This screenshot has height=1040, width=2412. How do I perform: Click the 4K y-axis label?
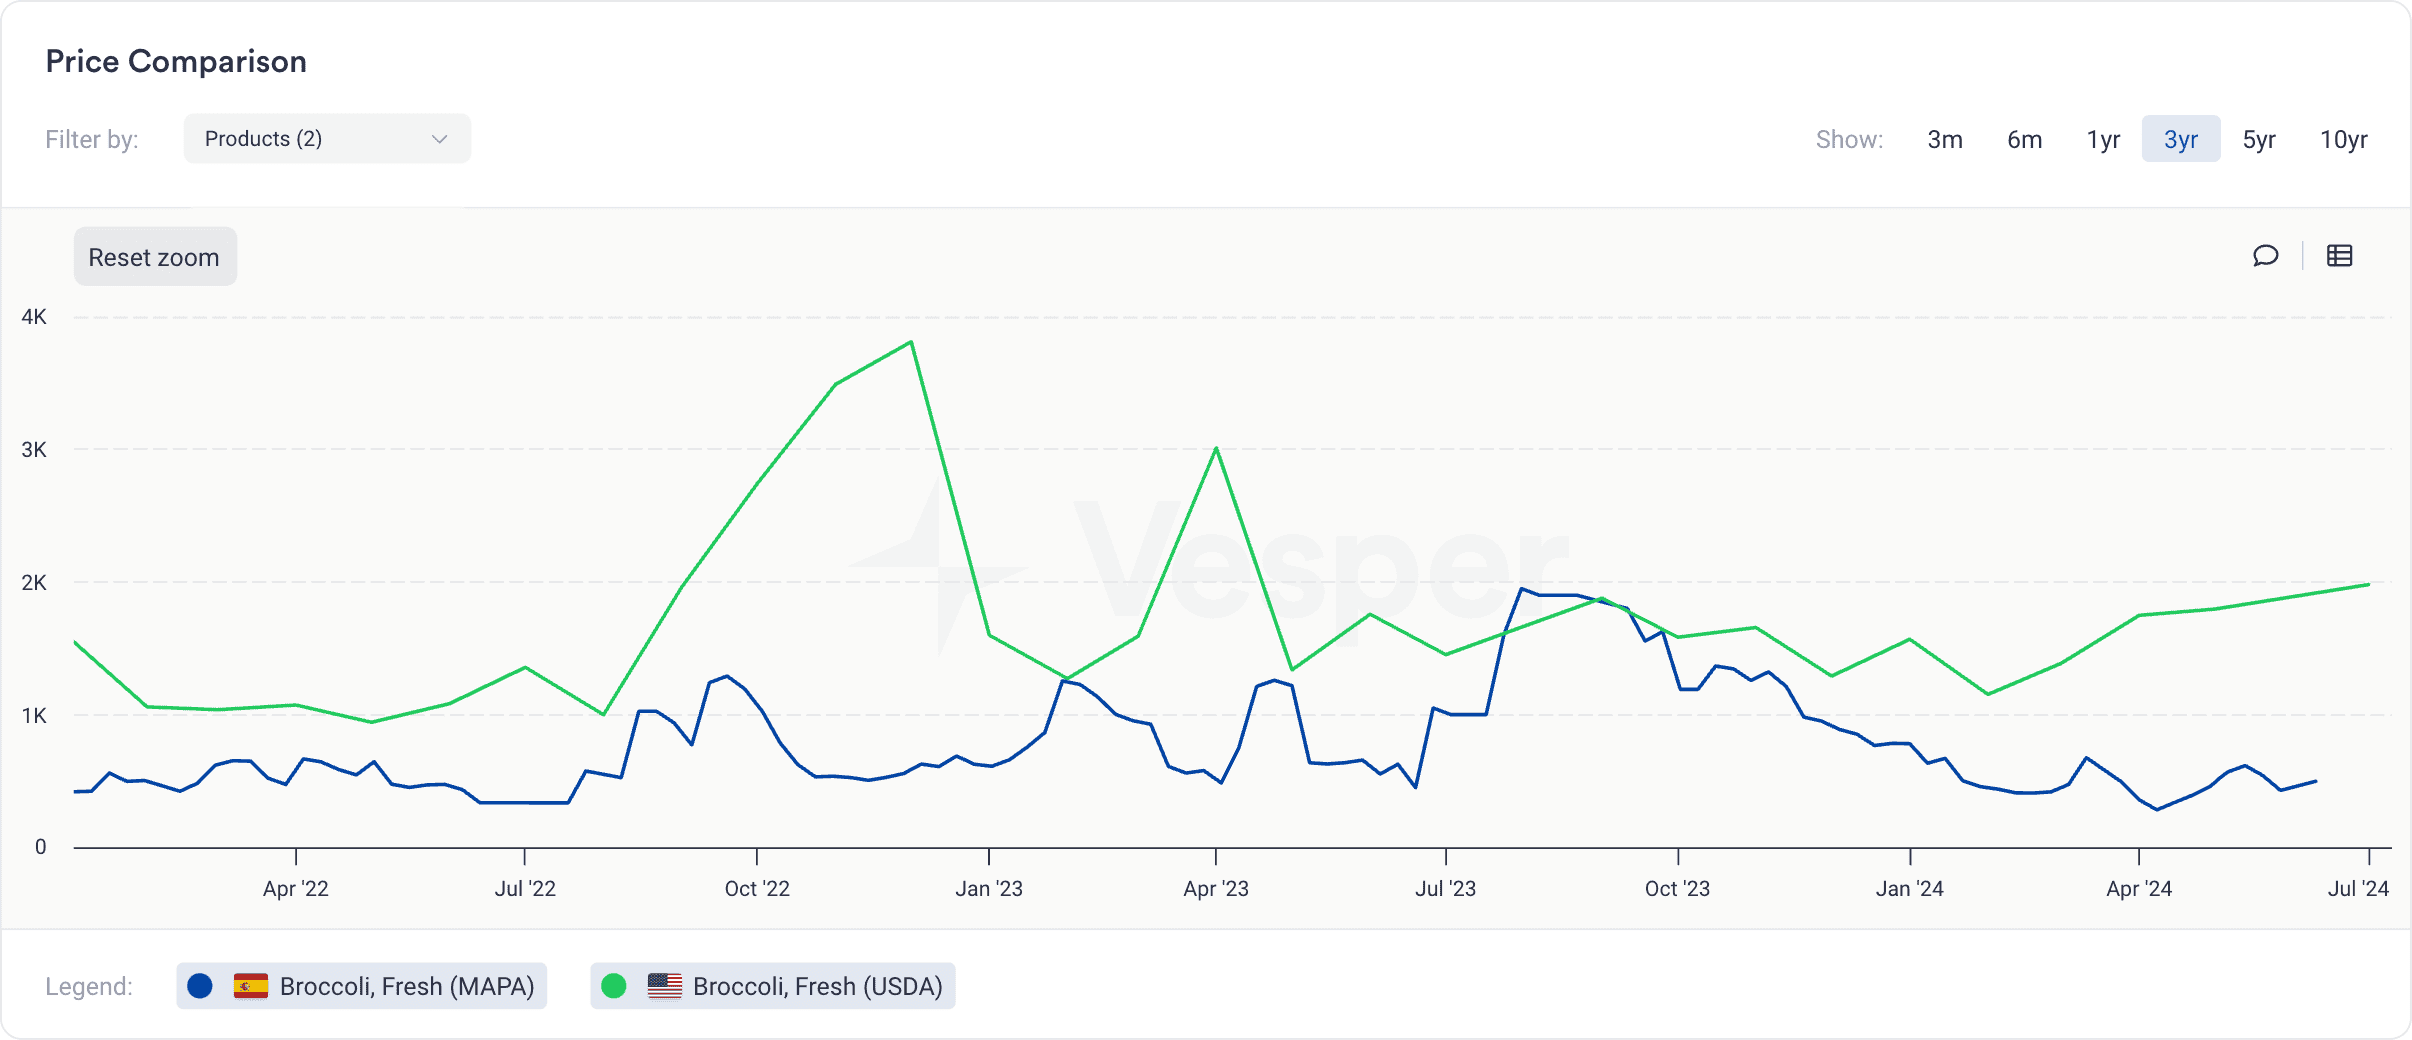[34, 317]
